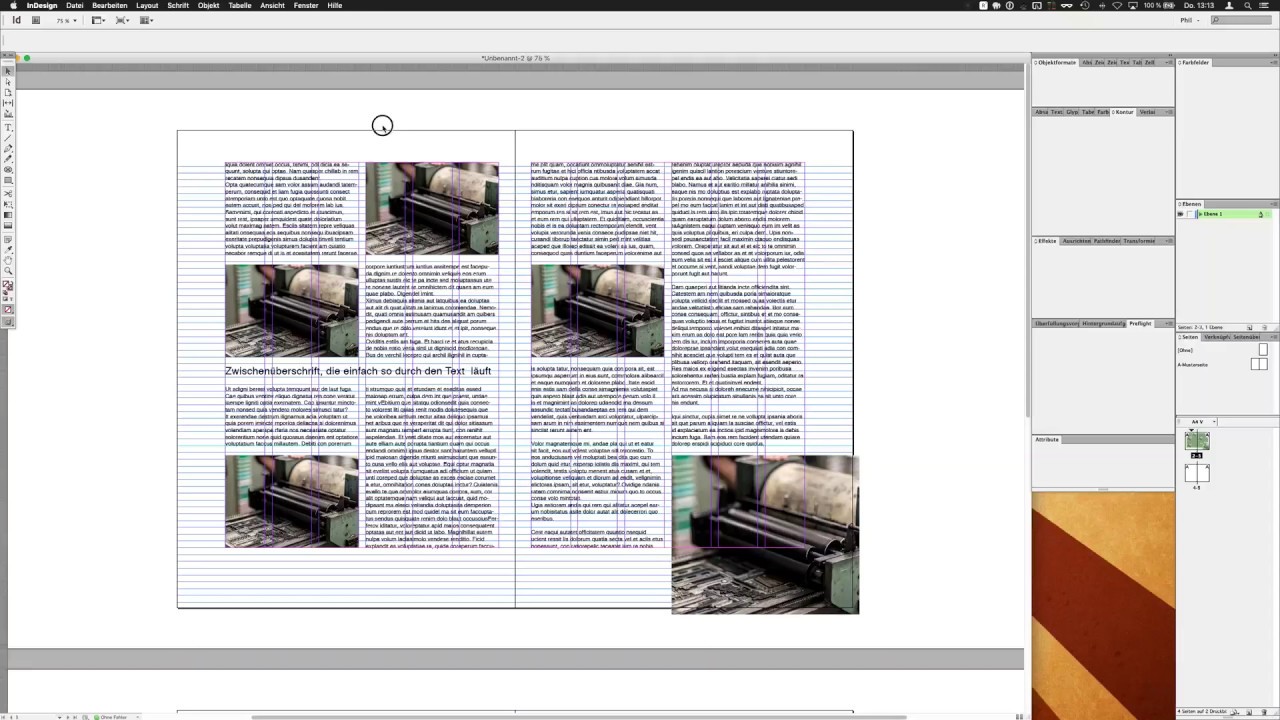Open the Fenster menu

[x=306, y=5]
